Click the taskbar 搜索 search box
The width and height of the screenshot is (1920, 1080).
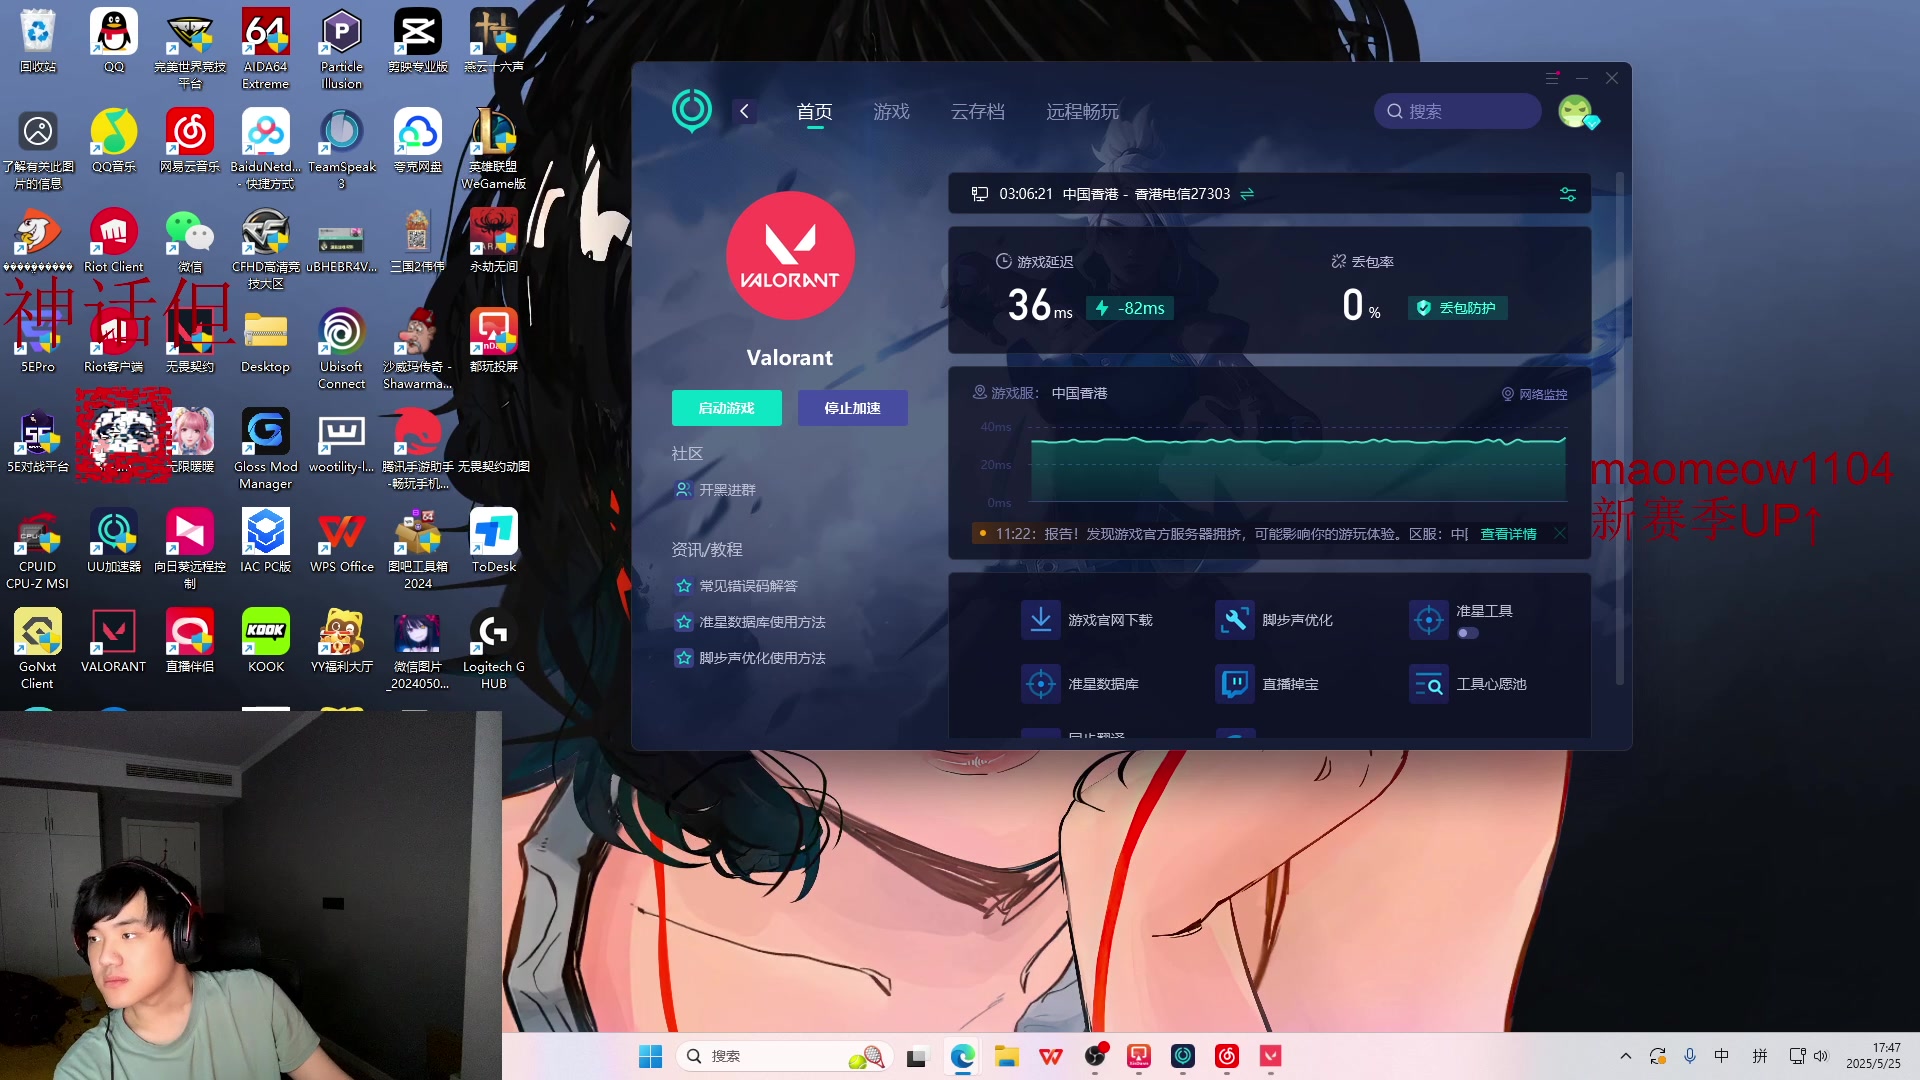point(786,1056)
